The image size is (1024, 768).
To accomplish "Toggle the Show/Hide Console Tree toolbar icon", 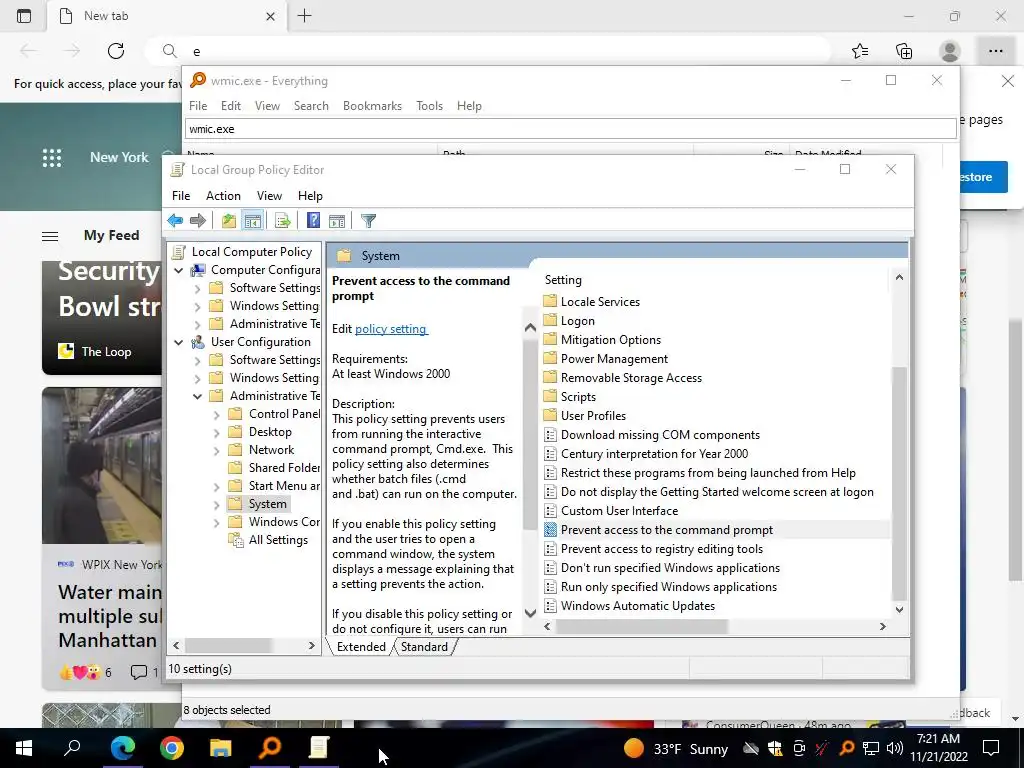I will (x=253, y=221).
